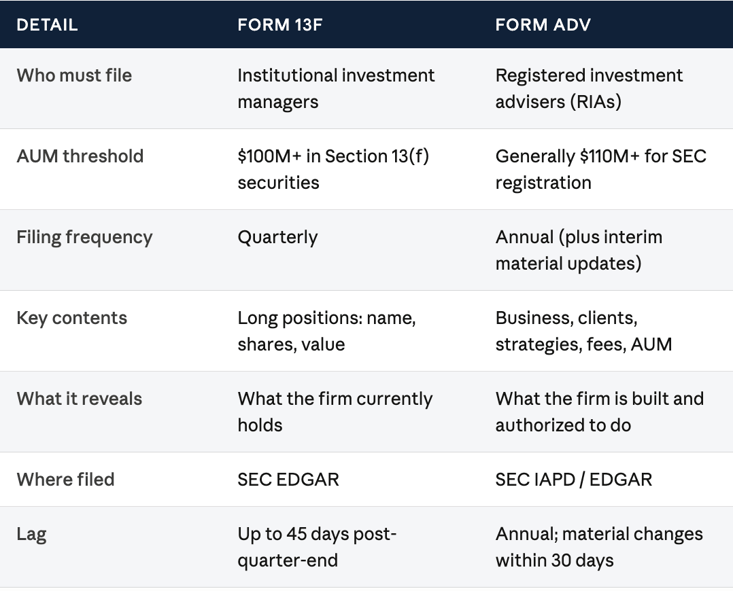Click the 'SEC IAPD / EDGAR' cell

pos(574,480)
